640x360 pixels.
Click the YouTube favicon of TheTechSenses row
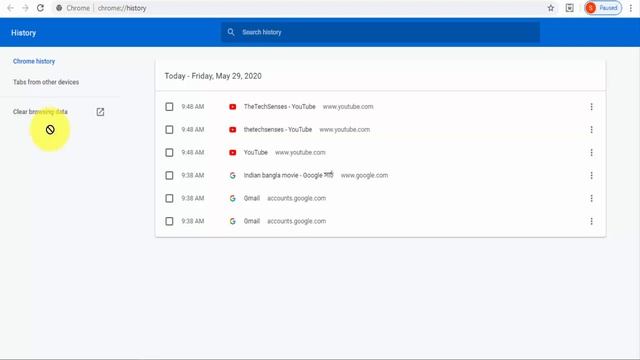click(232, 107)
